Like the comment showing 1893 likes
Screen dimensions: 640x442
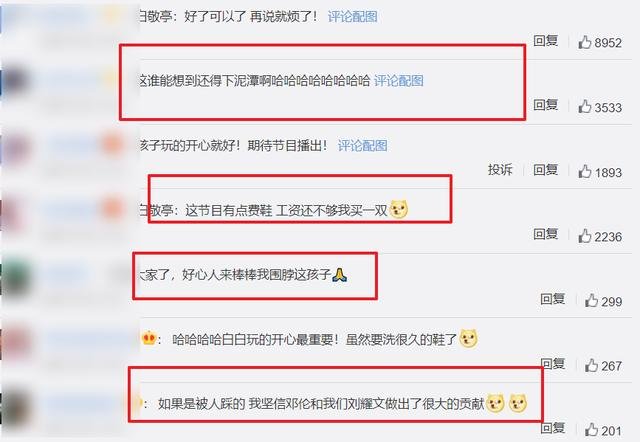[584, 171]
